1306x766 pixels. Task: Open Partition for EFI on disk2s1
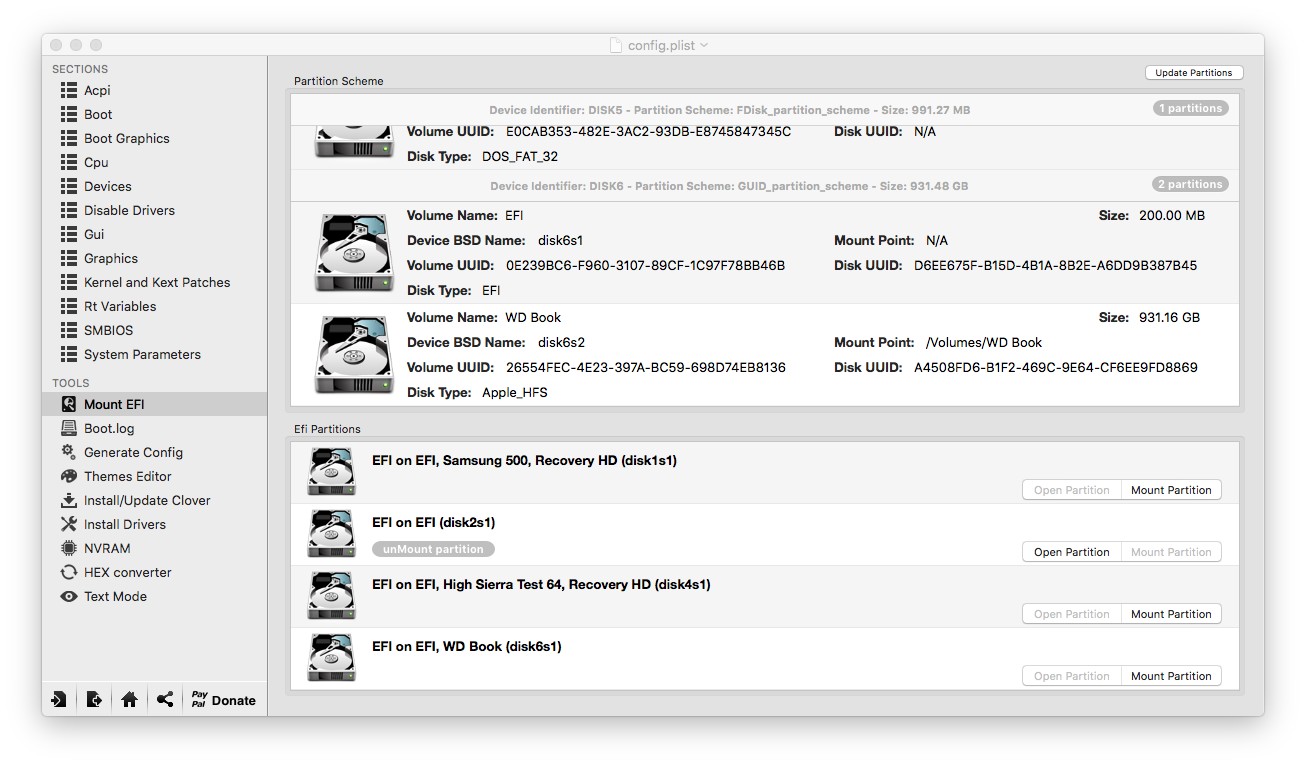[x=1072, y=552]
